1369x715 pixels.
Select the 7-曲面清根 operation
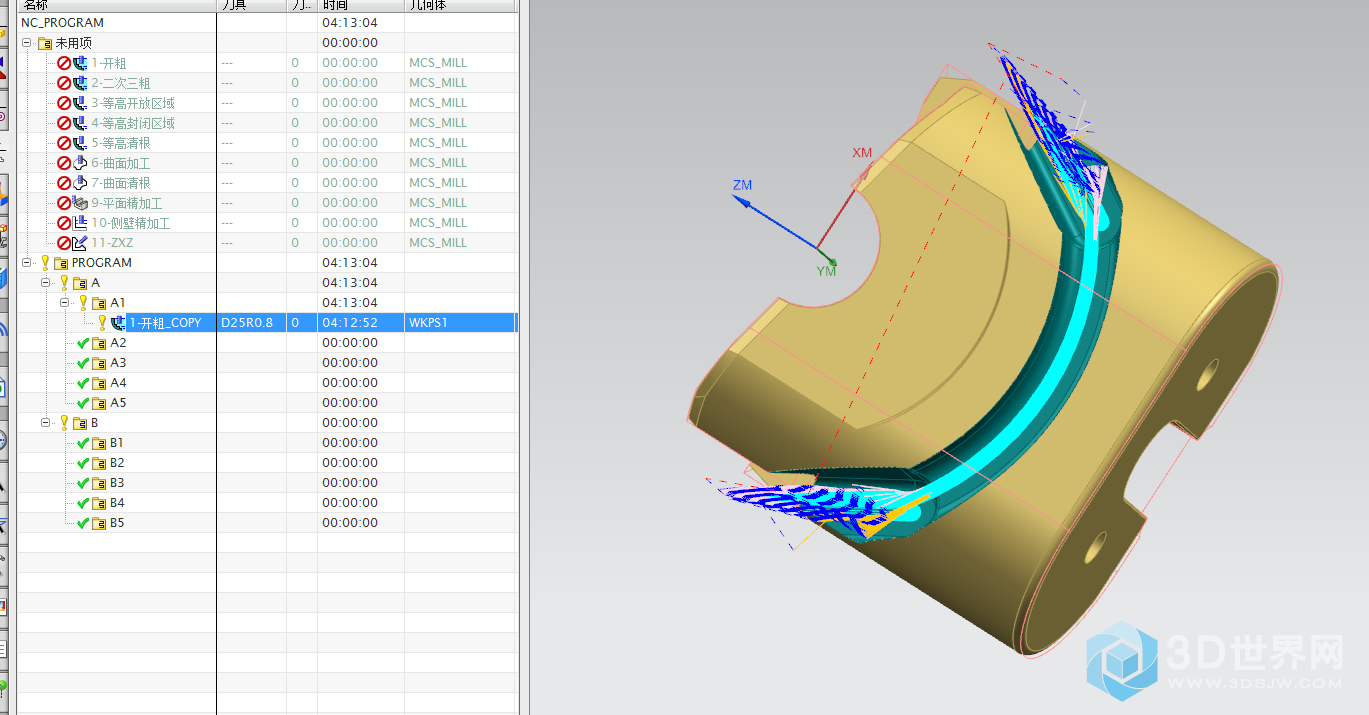[x=121, y=183]
